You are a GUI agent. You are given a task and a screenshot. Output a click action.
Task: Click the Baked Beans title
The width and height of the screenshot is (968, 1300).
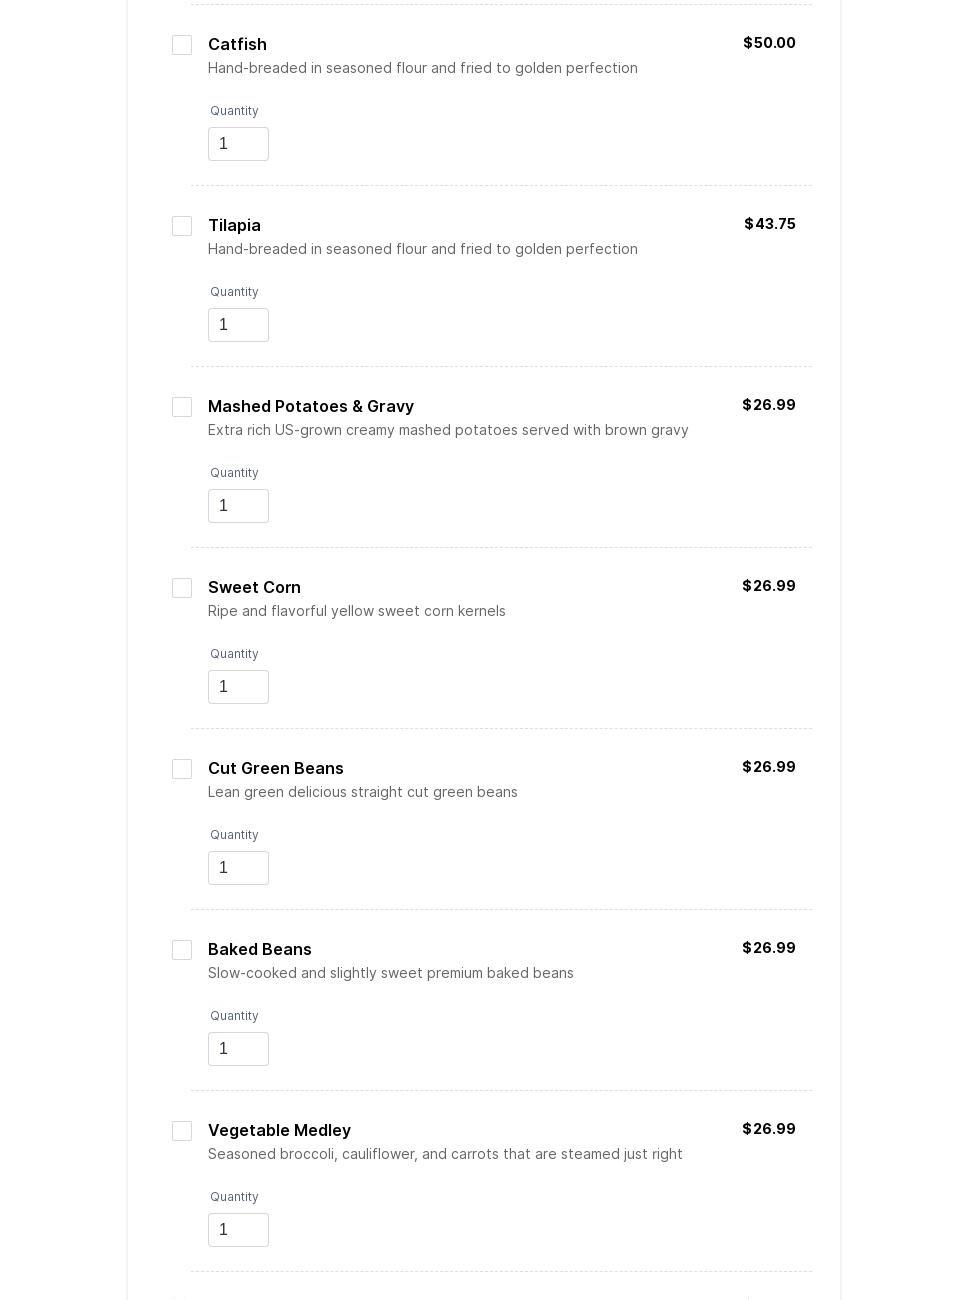point(259,950)
